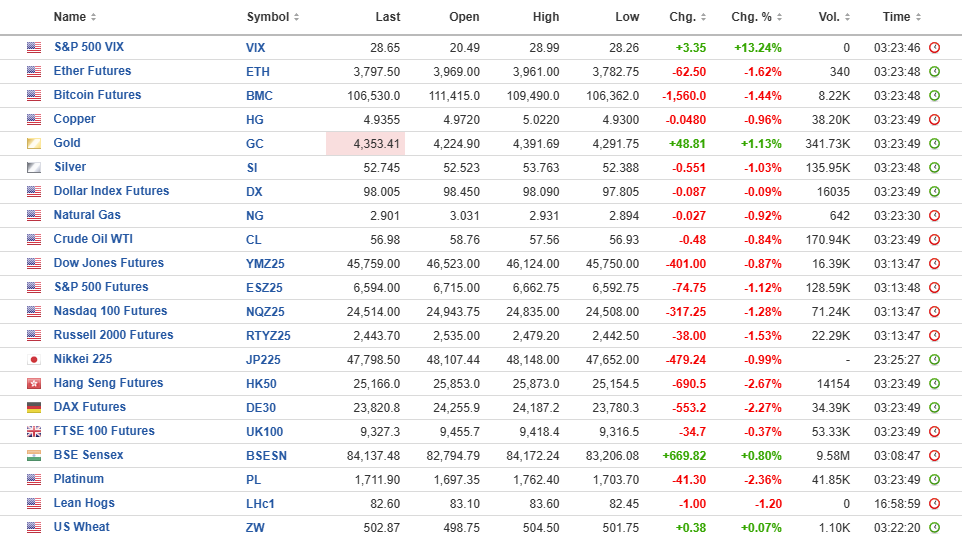
Task: Click the 9.58M volume value
Action: (x=833, y=456)
